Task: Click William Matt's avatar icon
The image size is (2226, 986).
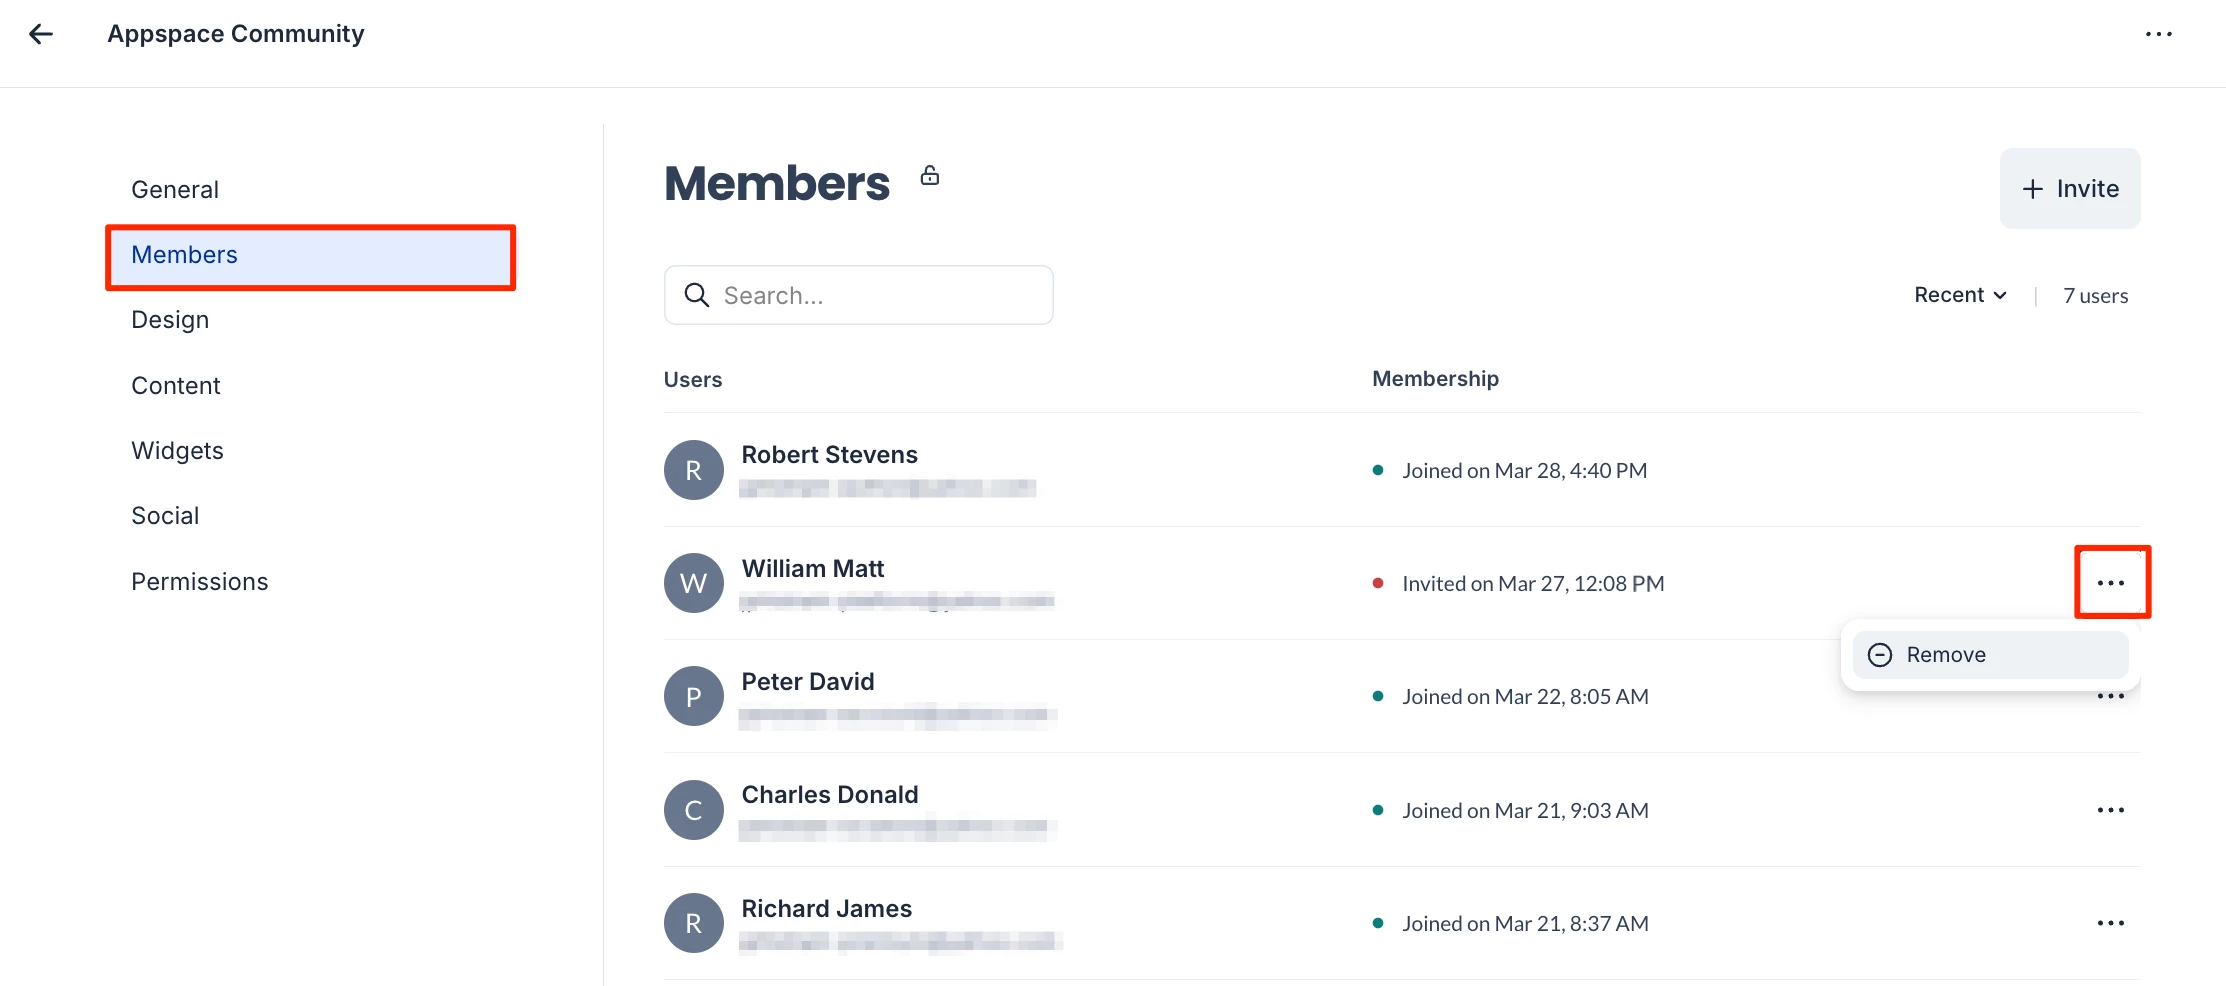Action: click(x=693, y=583)
